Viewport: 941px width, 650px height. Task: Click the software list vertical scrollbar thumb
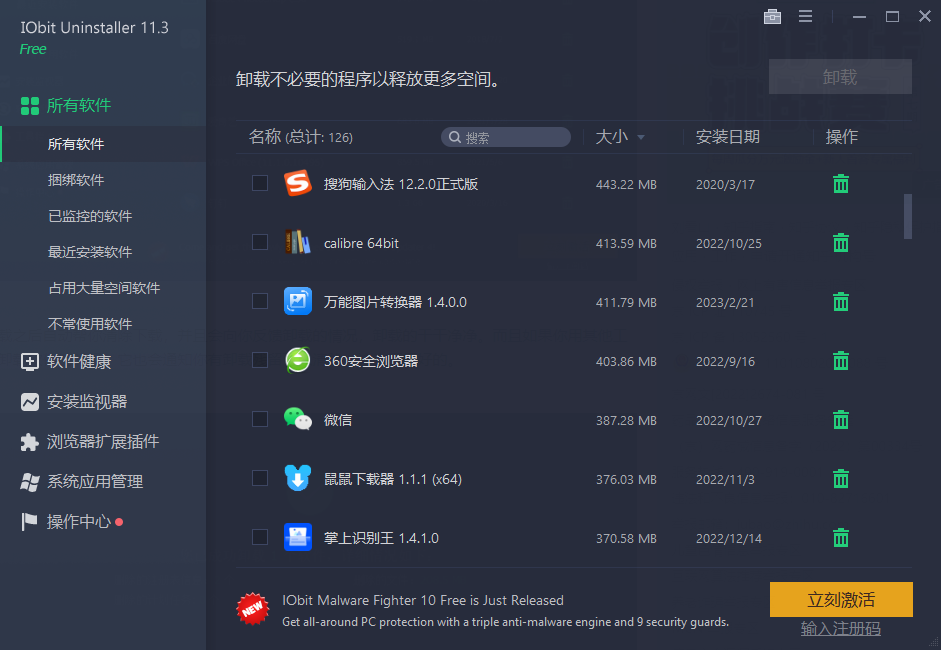point(907,216)
